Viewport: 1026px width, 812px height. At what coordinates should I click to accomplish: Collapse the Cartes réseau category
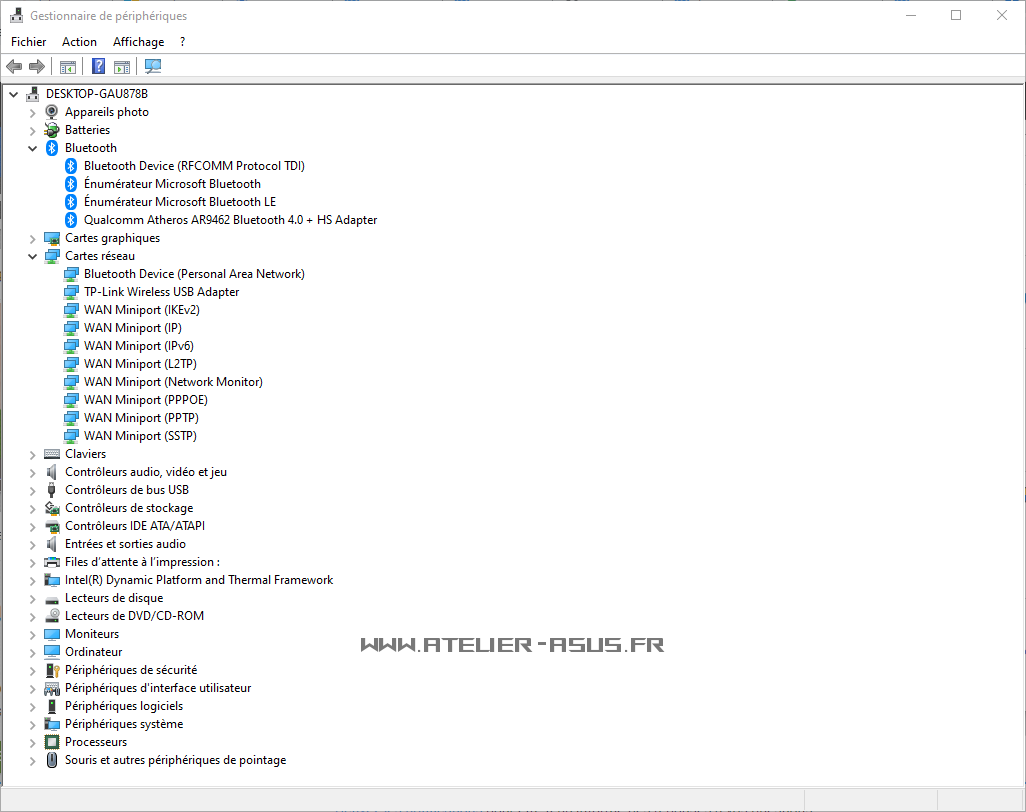point(33,256)
